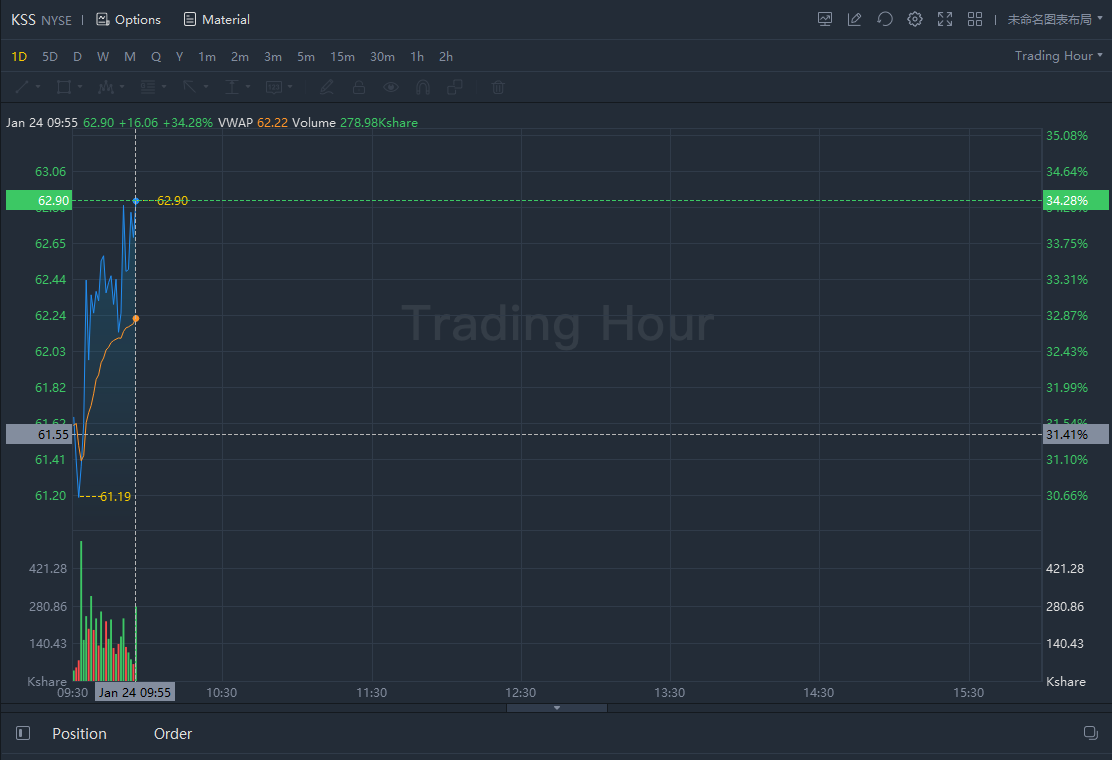Toggle fullscreen chart view
The width and height of the screenshot is (1112, 760).
click(945, 19)
